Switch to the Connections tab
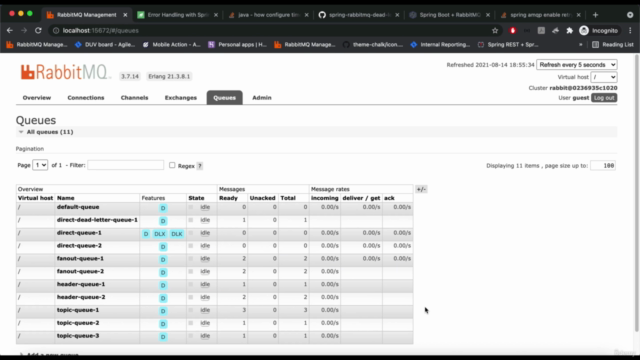This screenshot has width=640, height=360. tap(86, 98)
